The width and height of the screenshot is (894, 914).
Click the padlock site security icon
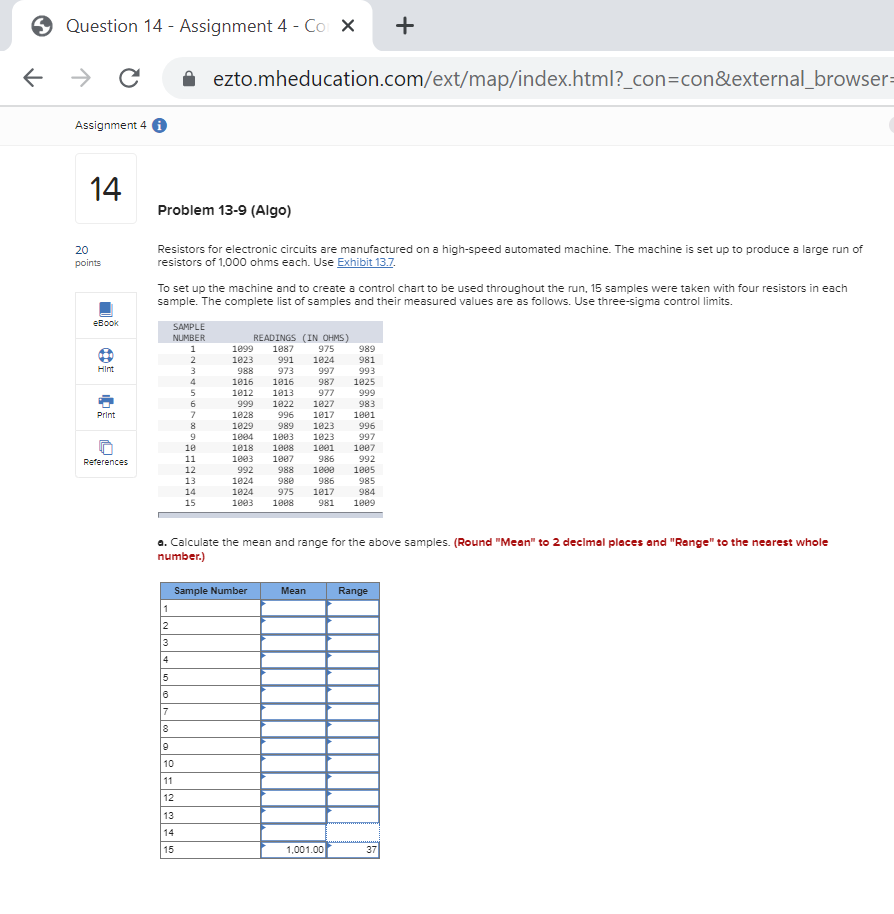189,79
